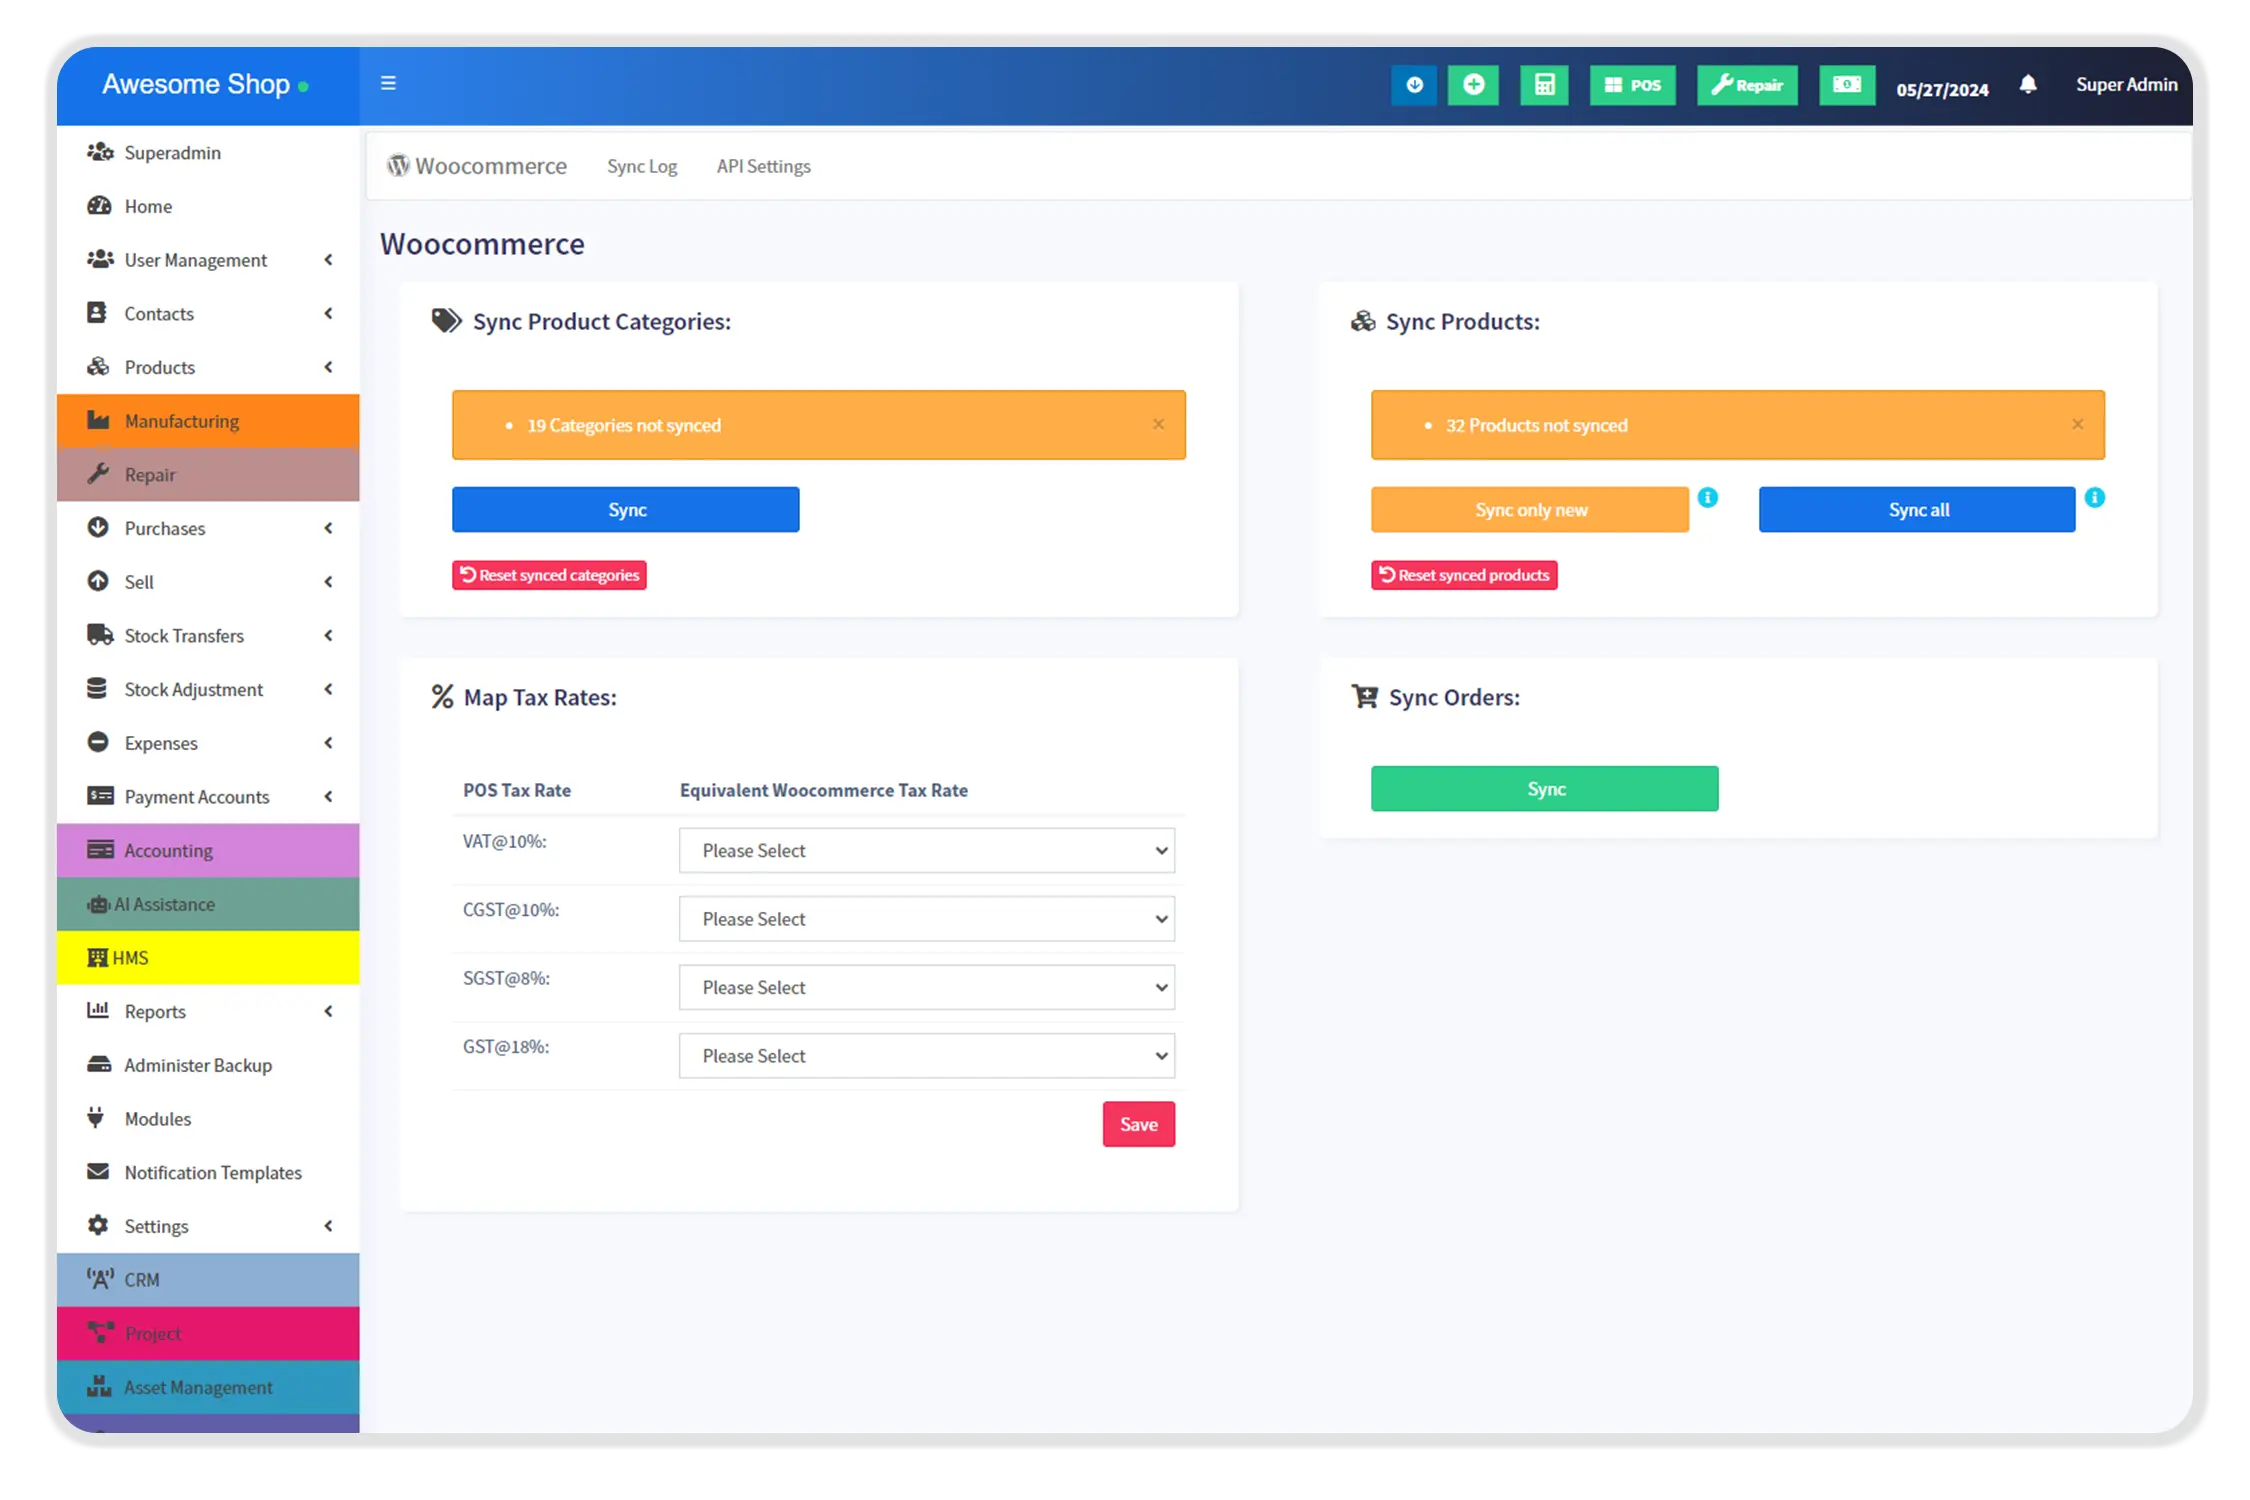Expand the Payment Accounts sidebar menu
This screenshot has width=2250, height=1500.
coord(208,797)
